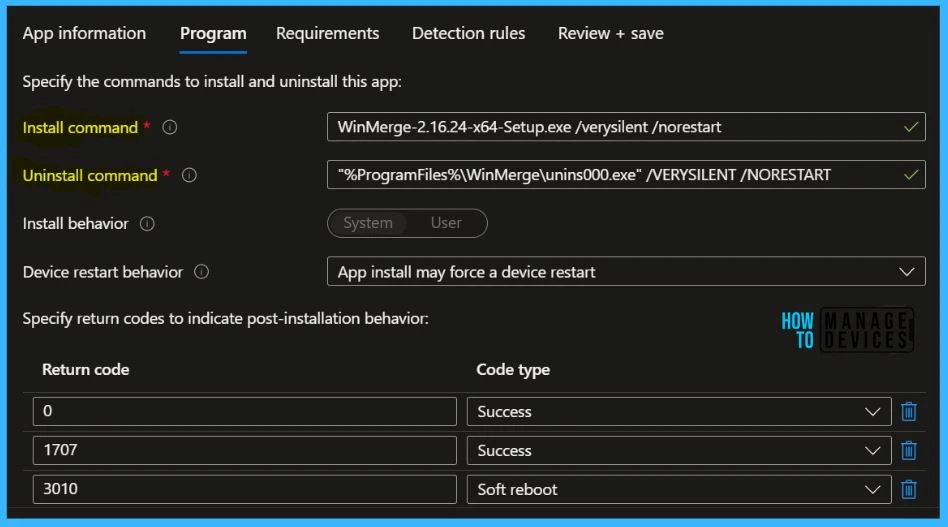
Task: Click the Install command validation checkmark
Action: click(x=911, y=127)
